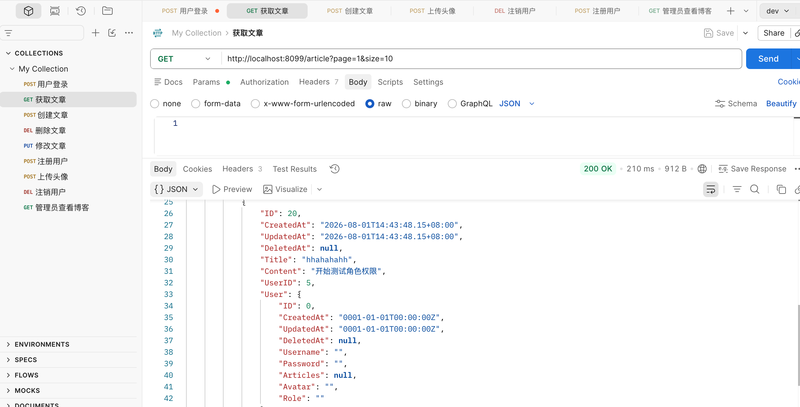
Task: Open the dev environment dropdown
Action: pyautogui.click(x=778, y=11)
